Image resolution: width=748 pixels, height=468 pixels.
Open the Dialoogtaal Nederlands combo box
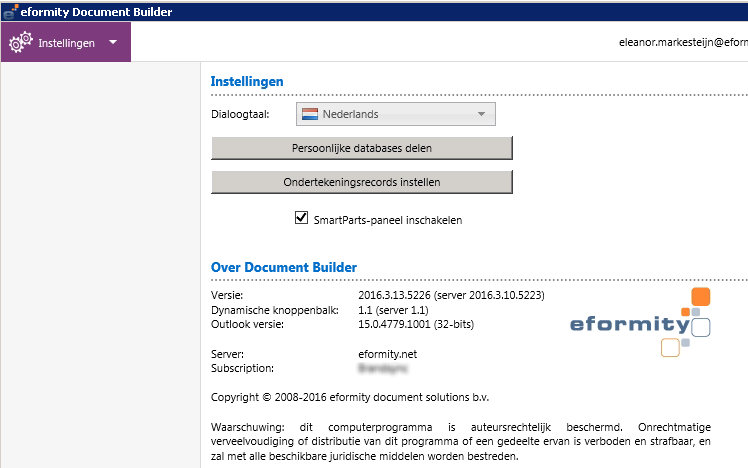tap(395, 114)
